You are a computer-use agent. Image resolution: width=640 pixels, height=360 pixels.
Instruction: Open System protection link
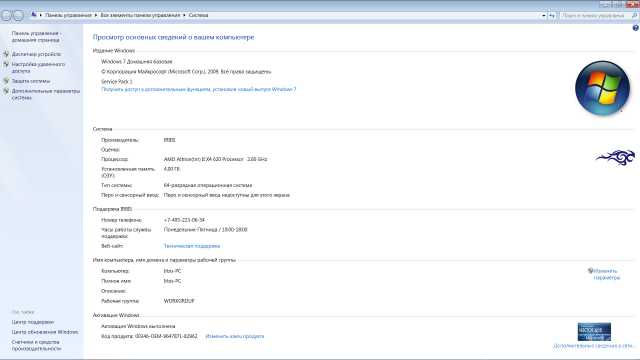pos(31,81)
